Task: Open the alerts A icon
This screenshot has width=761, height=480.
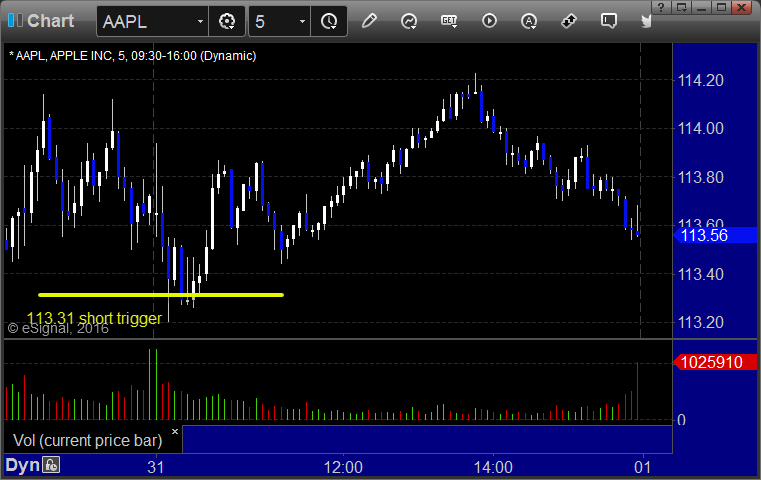Action: tap(529, 21)
